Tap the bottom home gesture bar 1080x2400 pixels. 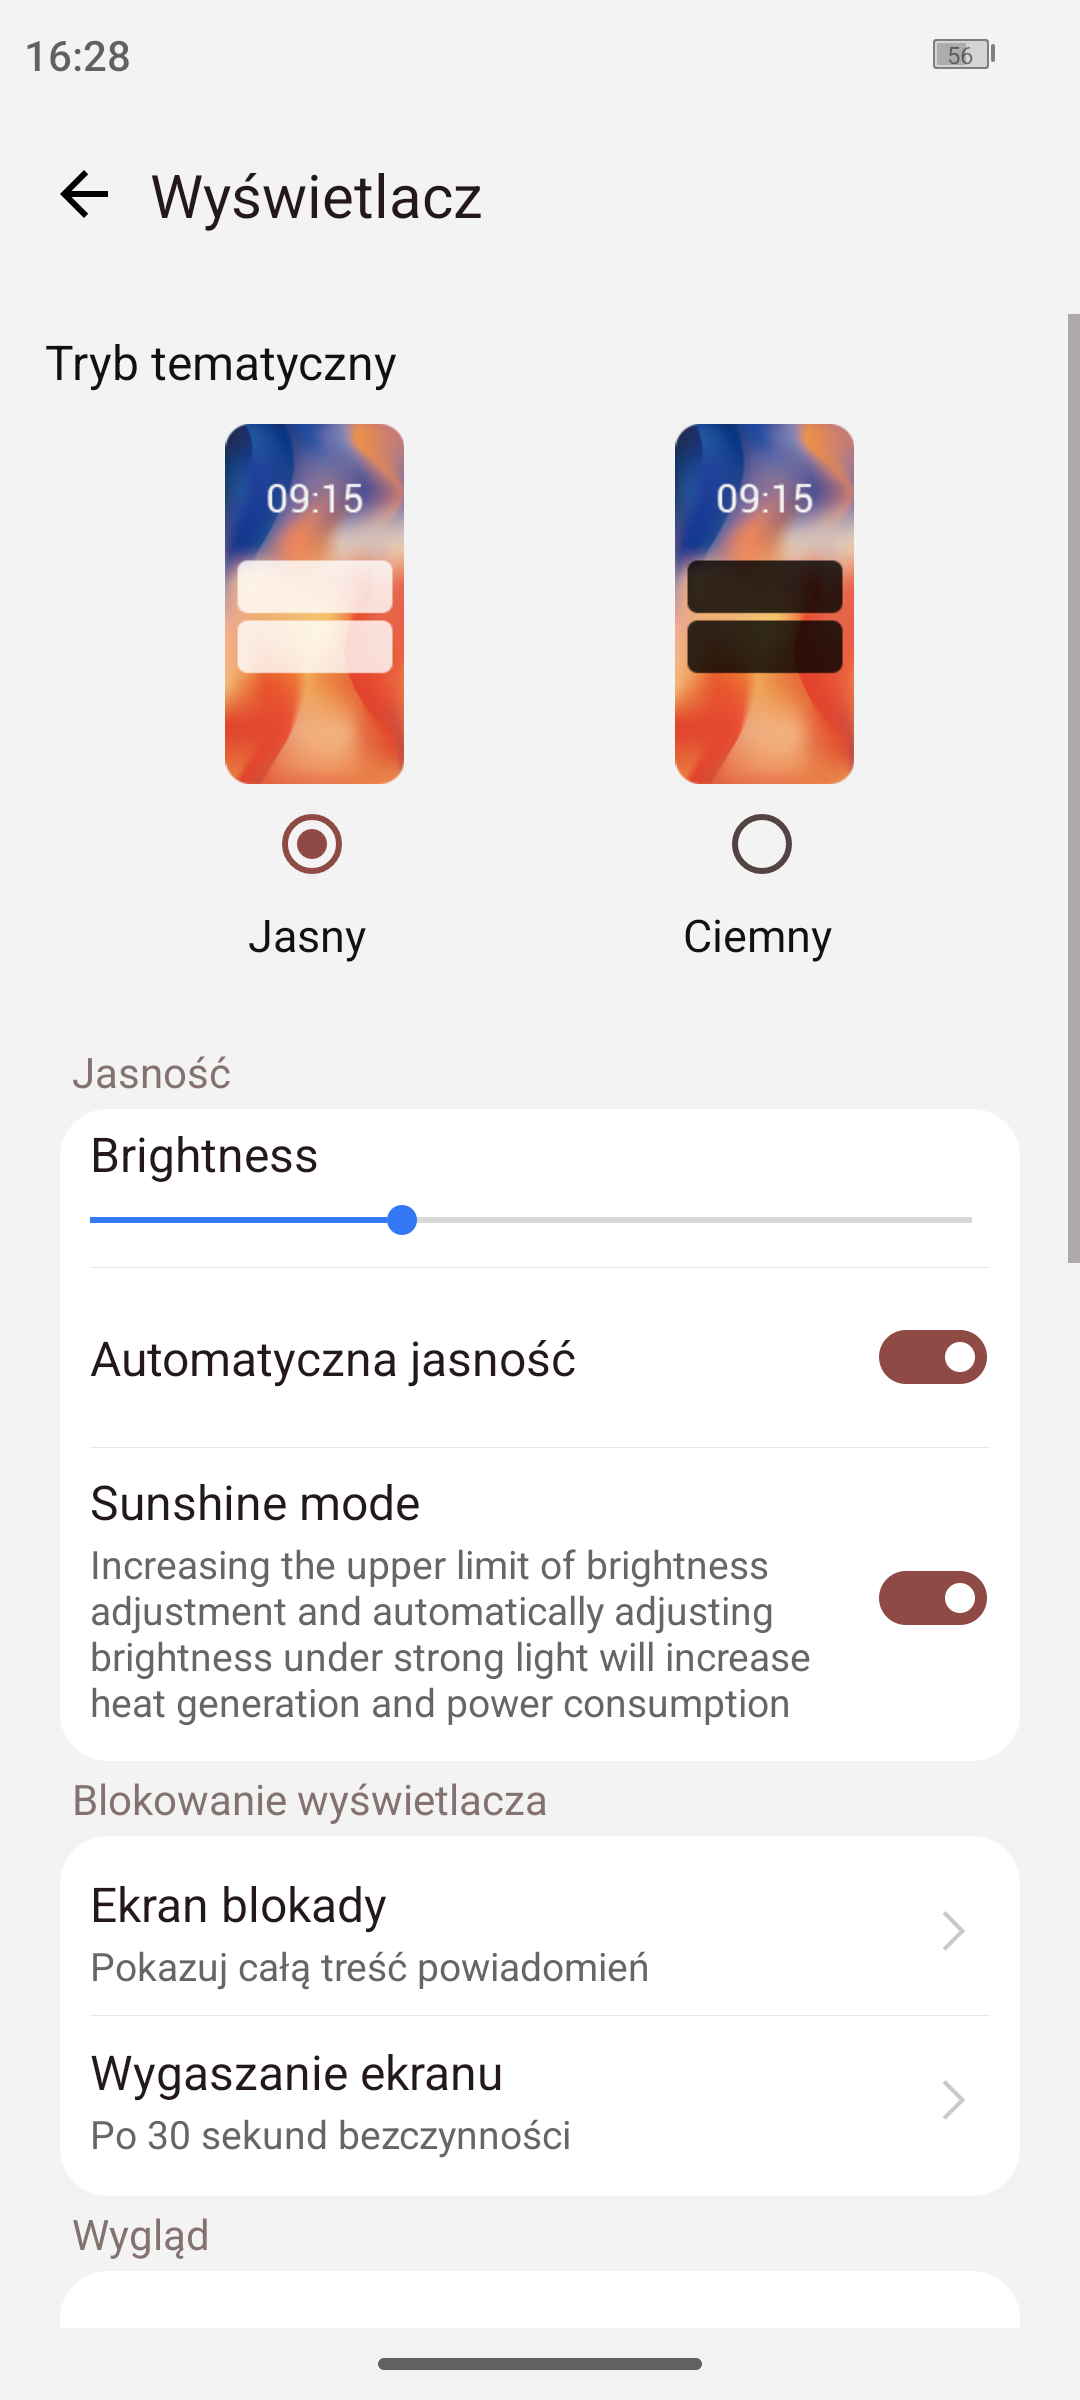point(540,2364)
